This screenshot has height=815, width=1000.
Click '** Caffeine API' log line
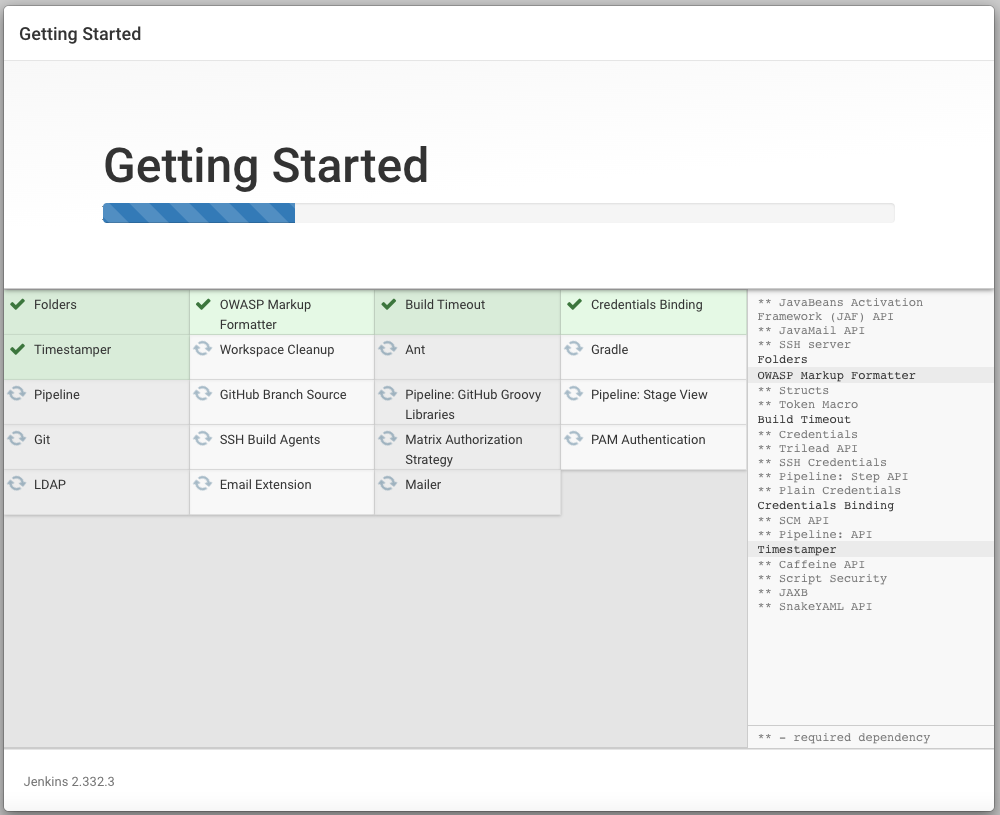pos(811,564)
